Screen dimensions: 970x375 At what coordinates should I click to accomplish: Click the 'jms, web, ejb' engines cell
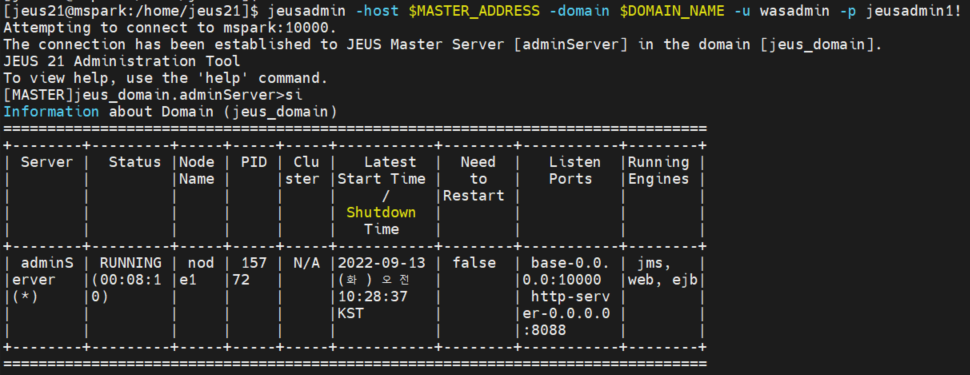[663, 271]
